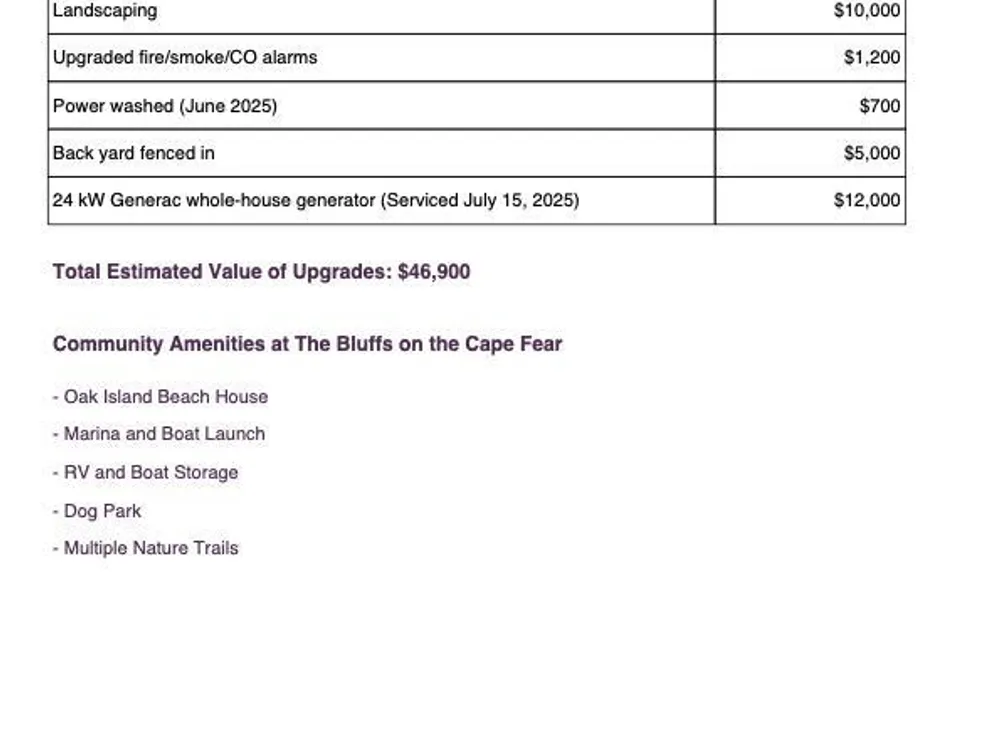Select the $10,000 landscaping amount
The height and width of the screenshot is (750, 1000).
click(x=867, y=10)
